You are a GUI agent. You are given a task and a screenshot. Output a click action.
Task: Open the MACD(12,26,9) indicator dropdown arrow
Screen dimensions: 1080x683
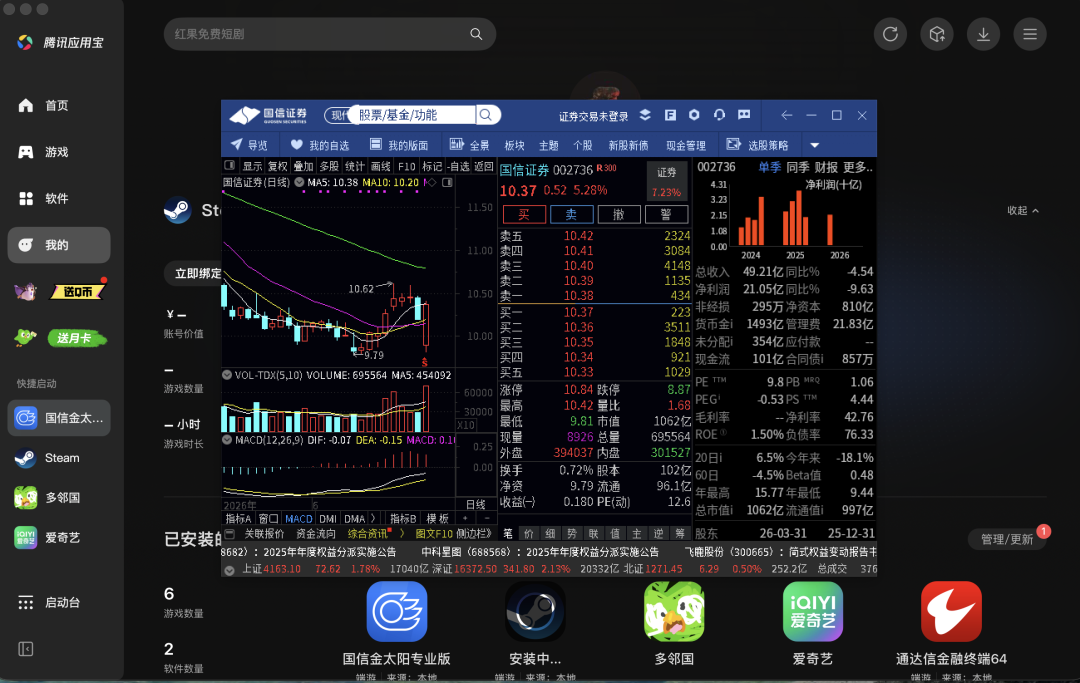pos(227,439)
